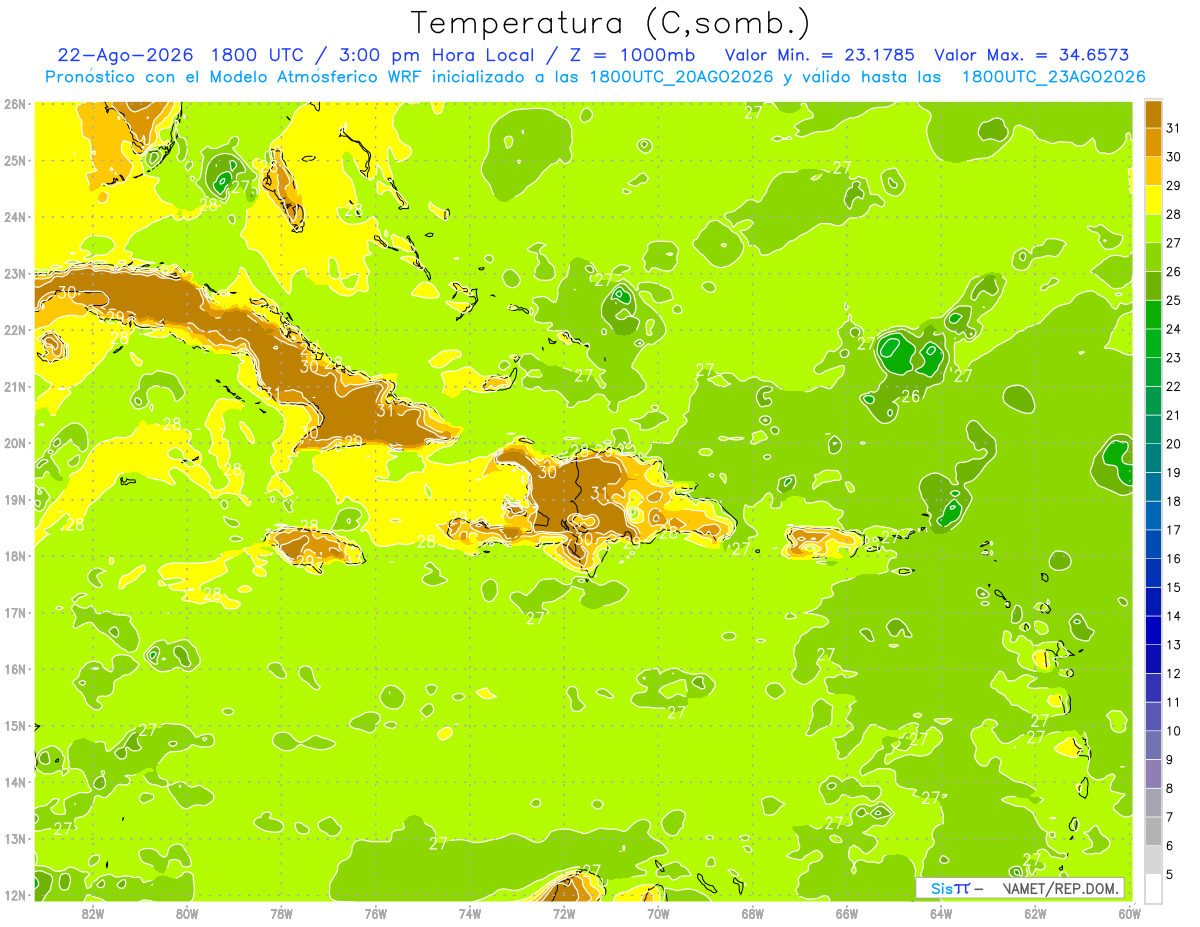The height and width of the screenshot is (927, 1200).
Task: Click the '78W' longitude axis label
Action: click(281, 913)
